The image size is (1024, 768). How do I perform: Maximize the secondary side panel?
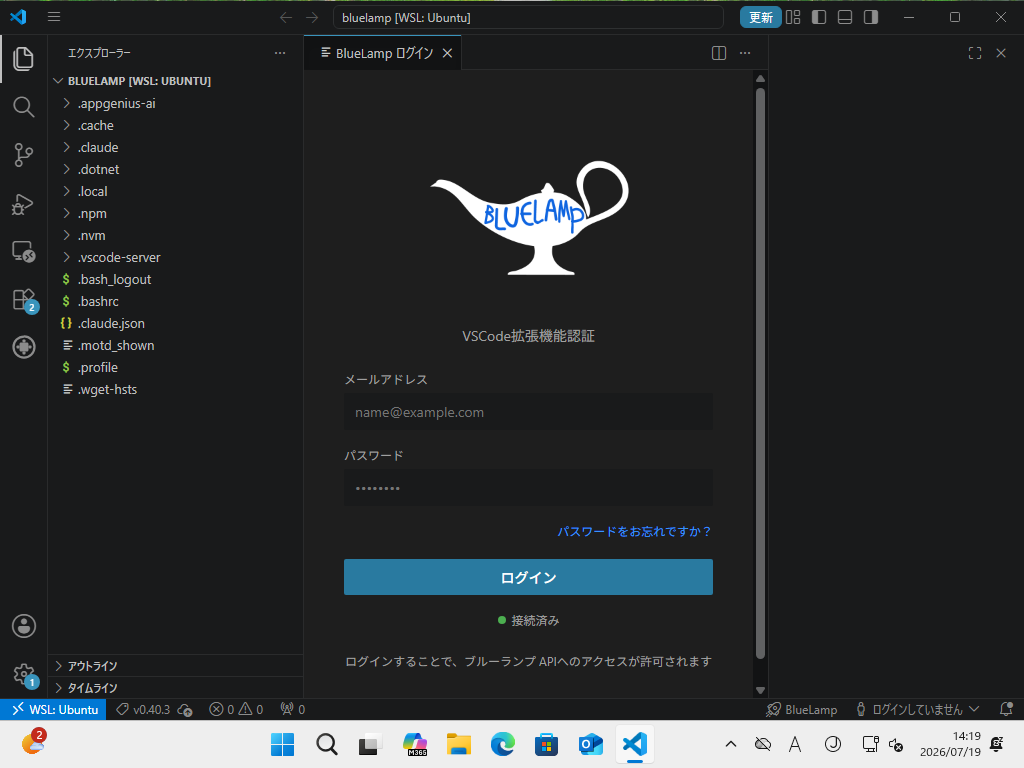(x=975, y=53)
